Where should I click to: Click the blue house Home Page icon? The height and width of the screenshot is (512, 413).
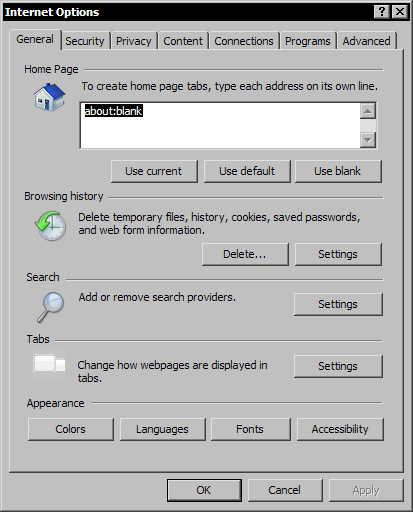pyautogui.click(x=49, y=97)
